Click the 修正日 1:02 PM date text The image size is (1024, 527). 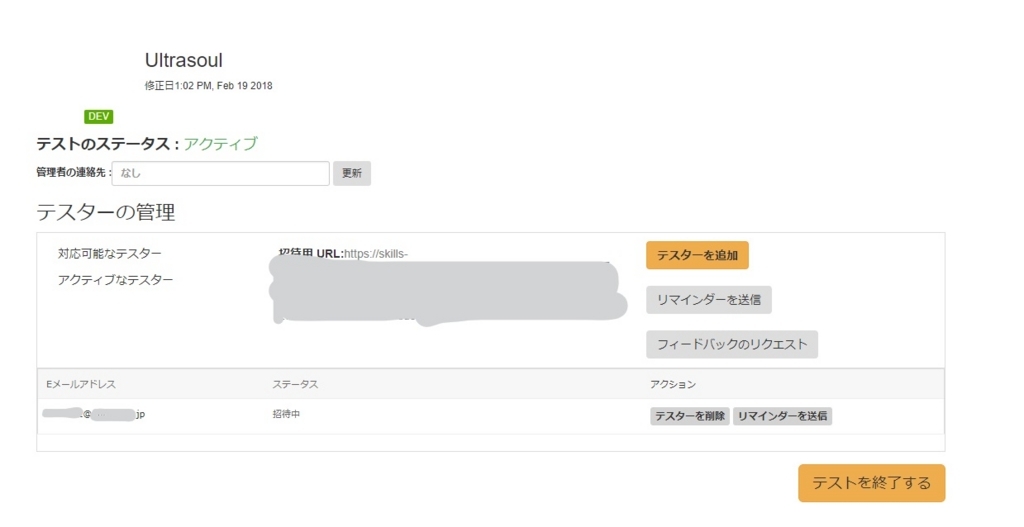[x=208, y=86]
